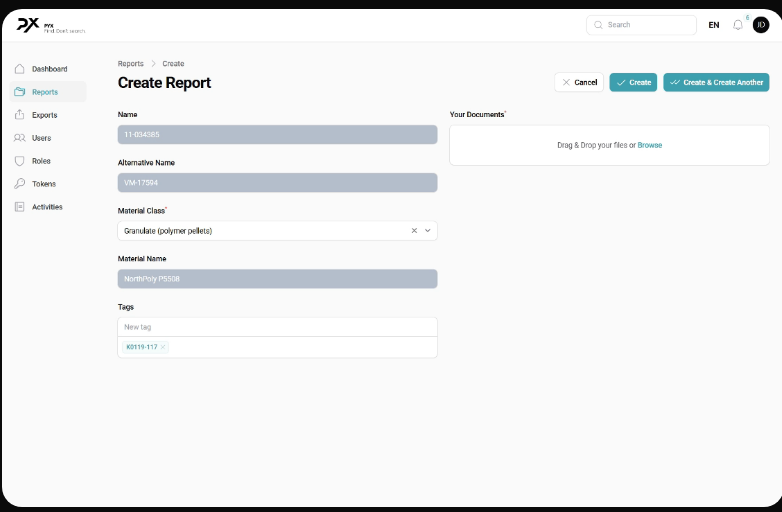Click the New tag input
The width and height of the screenshot is (782, 512).
(x=277, y=327)
